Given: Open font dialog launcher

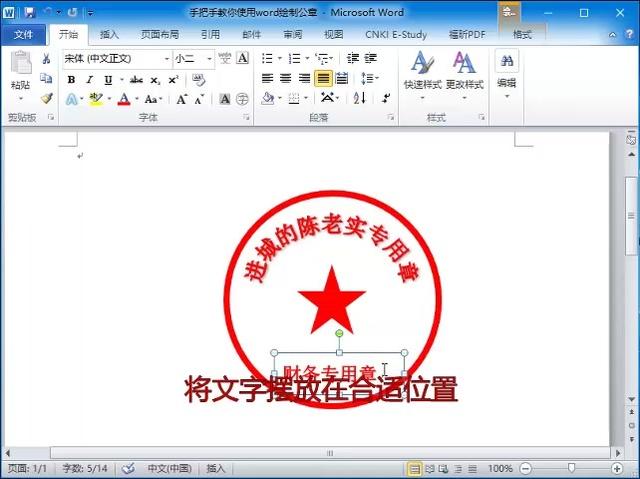Looking at the screenshot, I should 246,118.
